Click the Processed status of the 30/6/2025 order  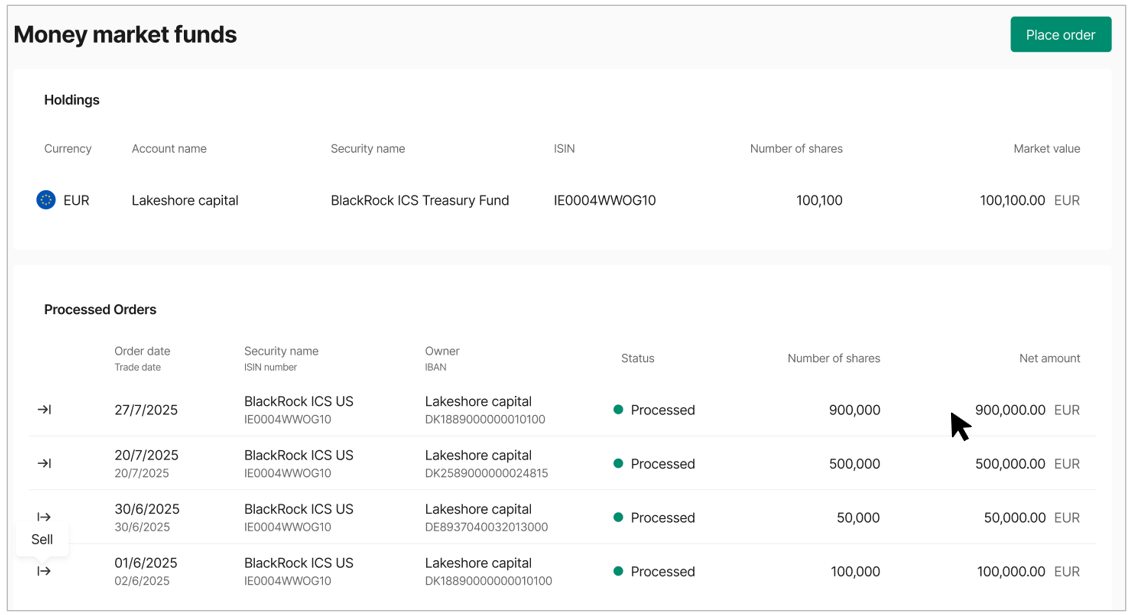click(x=663, y=518)
